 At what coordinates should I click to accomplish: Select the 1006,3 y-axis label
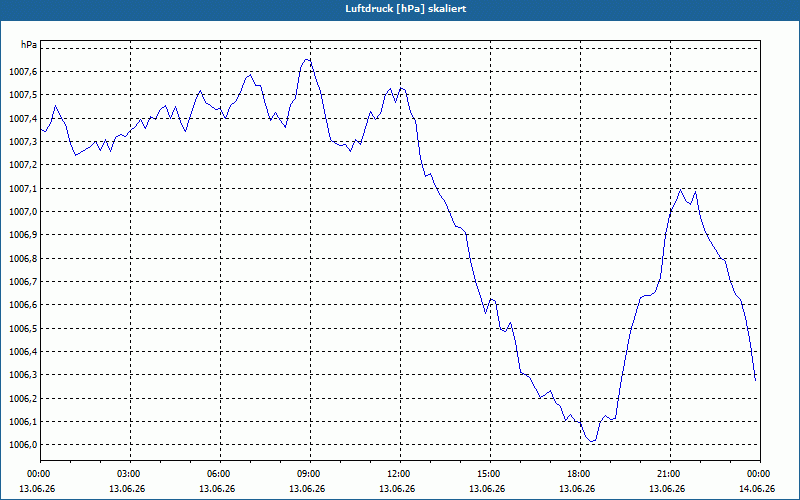click(x=23, y=374)
